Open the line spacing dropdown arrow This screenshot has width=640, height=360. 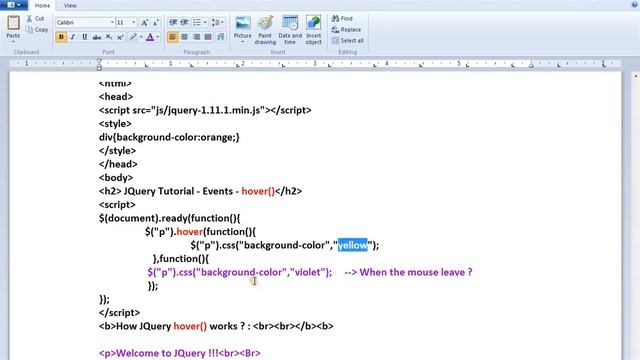pyautogui.click(x=222, y=22)
